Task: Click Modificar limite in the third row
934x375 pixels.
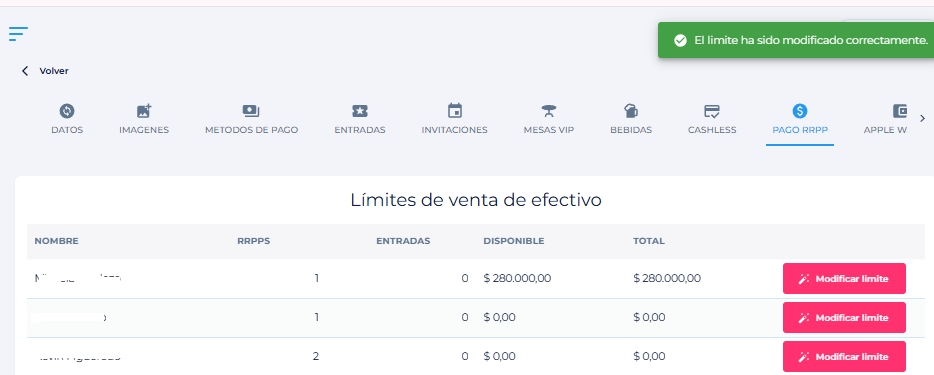Action: [844, 357]
